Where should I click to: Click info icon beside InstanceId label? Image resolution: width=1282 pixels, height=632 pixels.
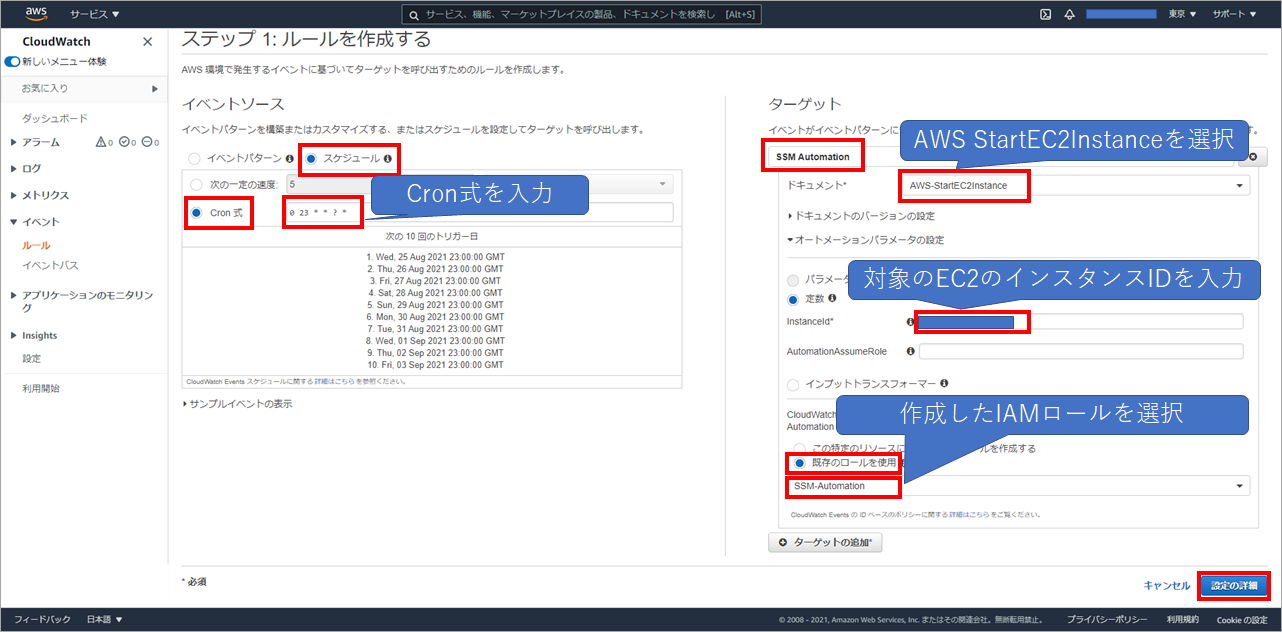[910, 322]
